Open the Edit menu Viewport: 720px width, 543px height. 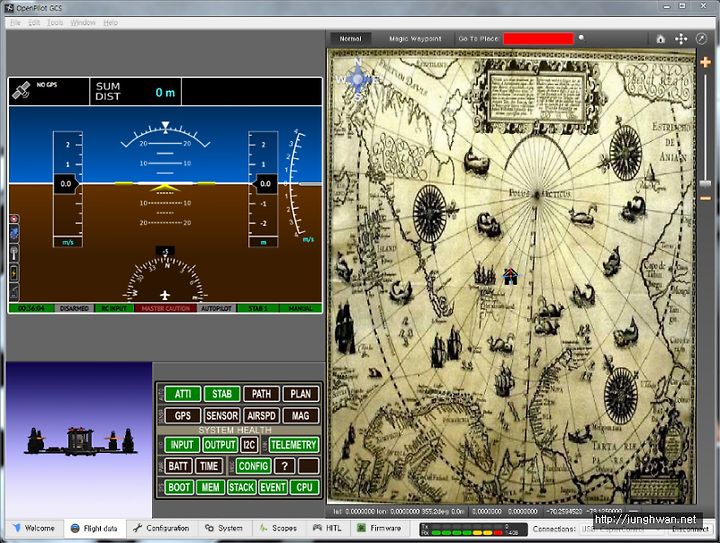click(34, 22)
